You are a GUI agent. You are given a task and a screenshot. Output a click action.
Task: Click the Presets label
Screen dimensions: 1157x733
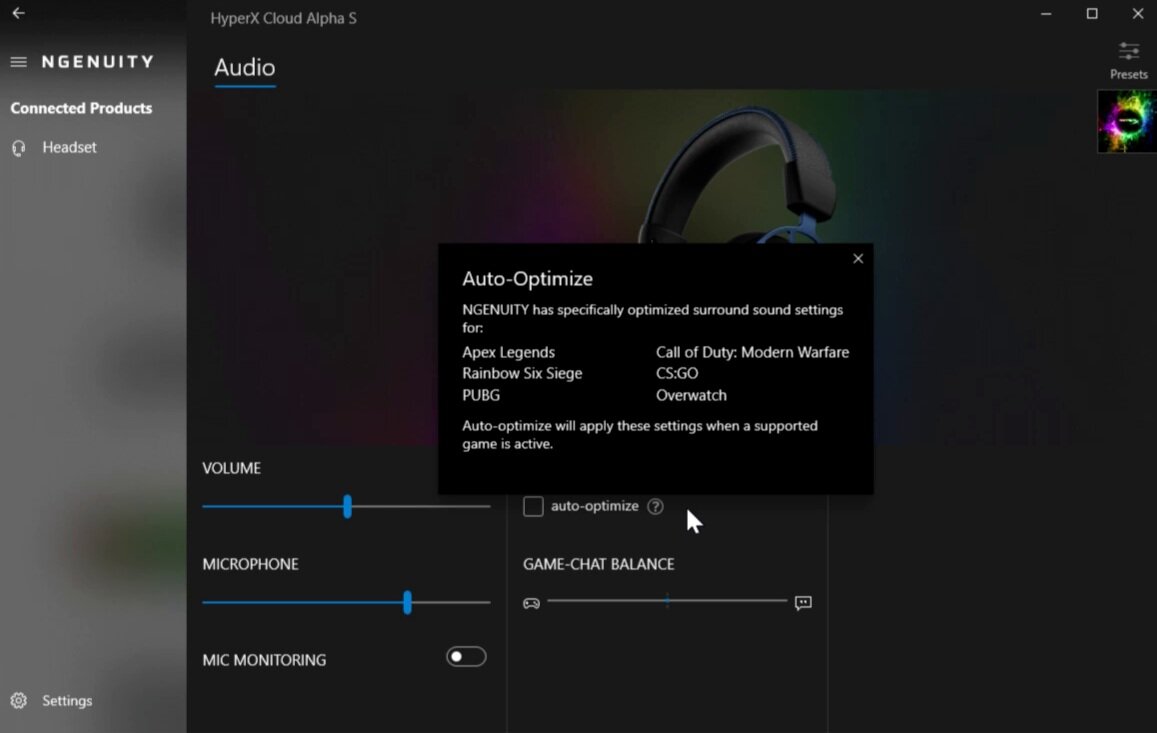click(1128, 75)
